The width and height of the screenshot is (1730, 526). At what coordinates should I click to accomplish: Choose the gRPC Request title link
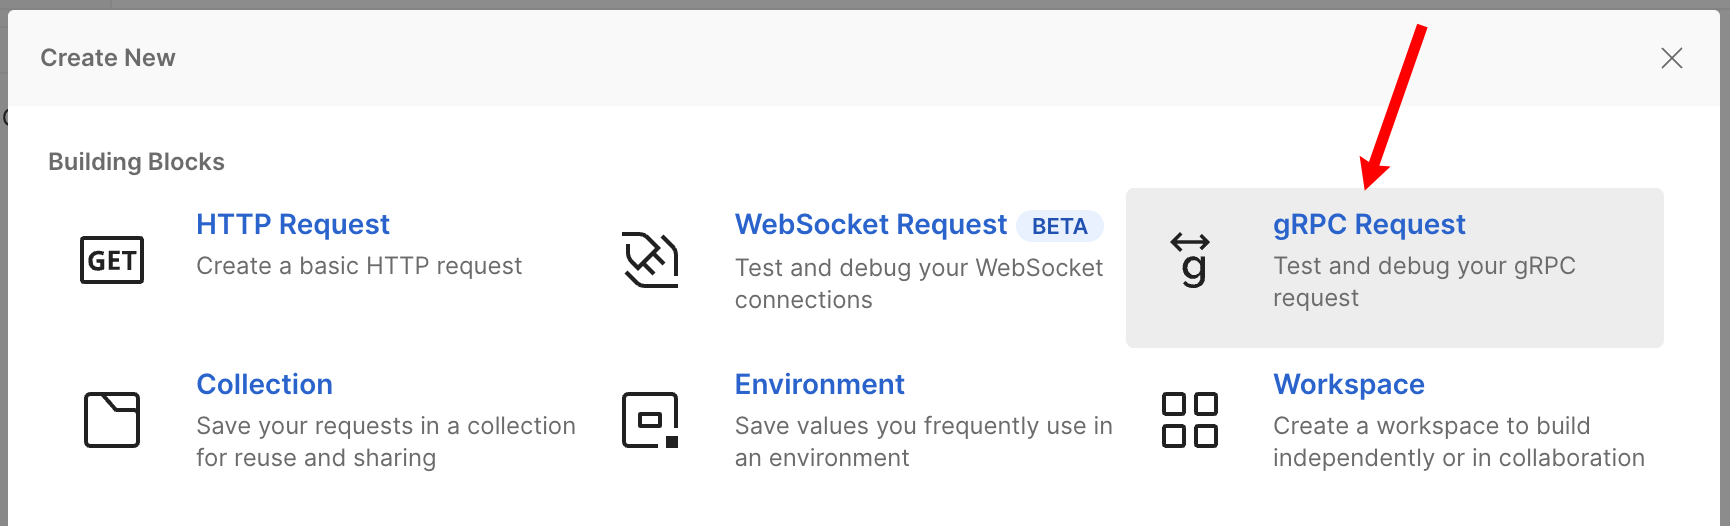pyautogui.click(x=1368, y=224)
